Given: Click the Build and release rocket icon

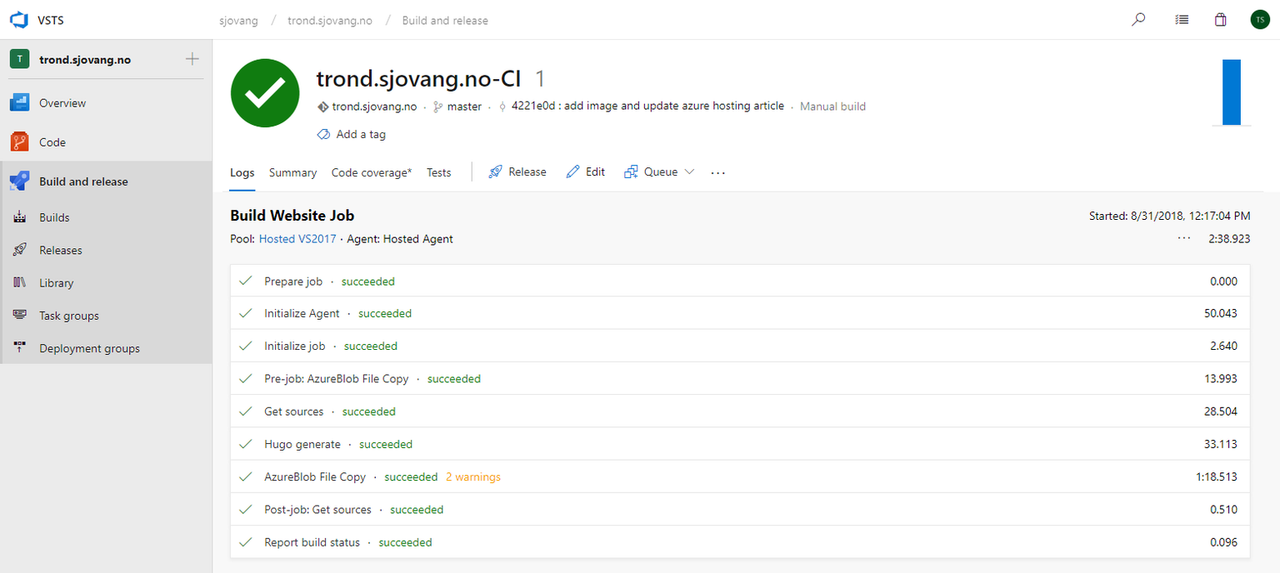Looking at the screenshot, I should point(19,181).
